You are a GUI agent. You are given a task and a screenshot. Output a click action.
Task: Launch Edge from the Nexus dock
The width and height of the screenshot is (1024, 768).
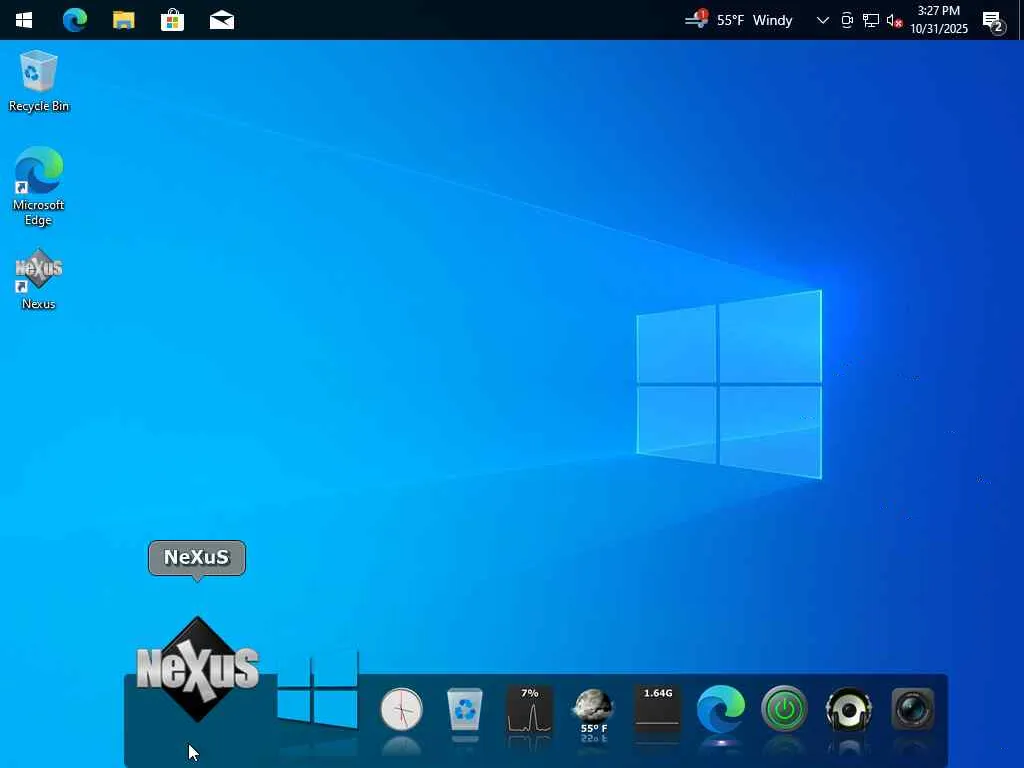point(721,709)
